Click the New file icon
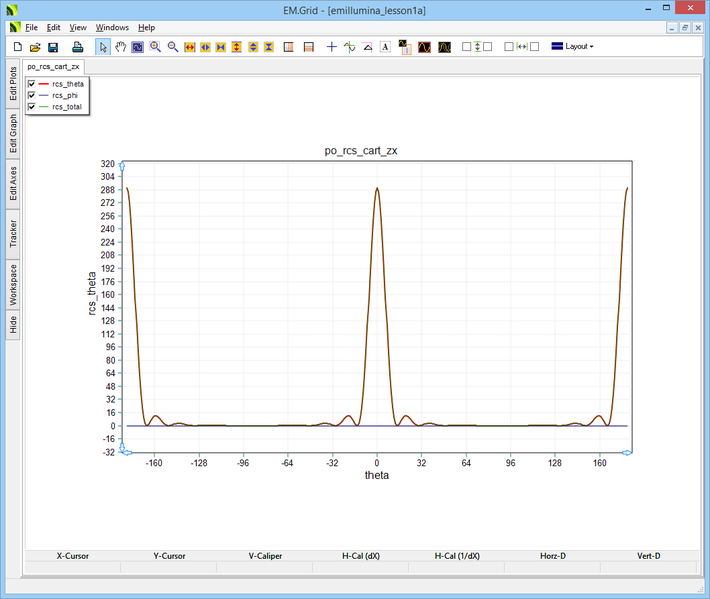Viewport: 710px width, 599px height. click(17, 47)
